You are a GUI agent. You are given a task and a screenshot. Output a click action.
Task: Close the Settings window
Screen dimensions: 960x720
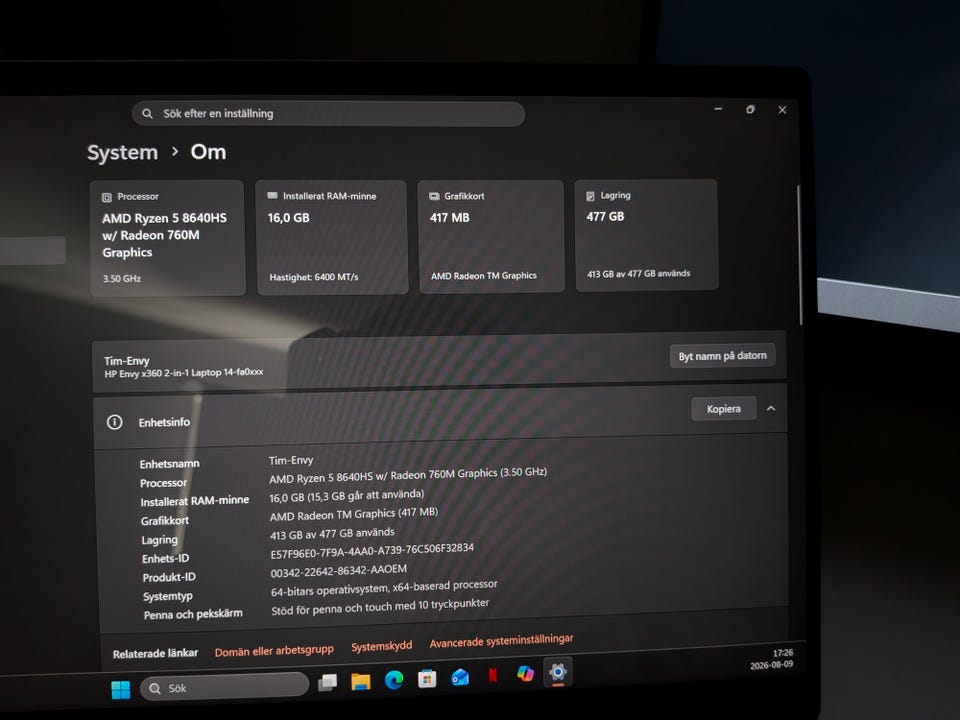pos(782,110)
